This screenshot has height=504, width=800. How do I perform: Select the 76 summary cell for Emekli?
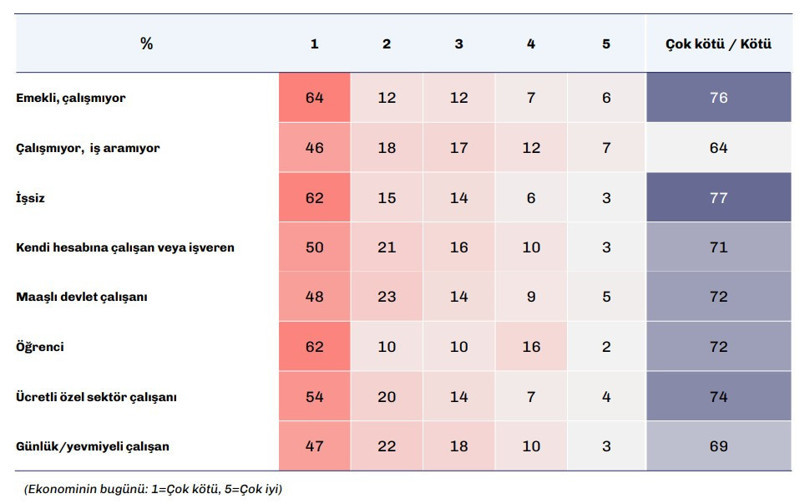pos(717,98)
